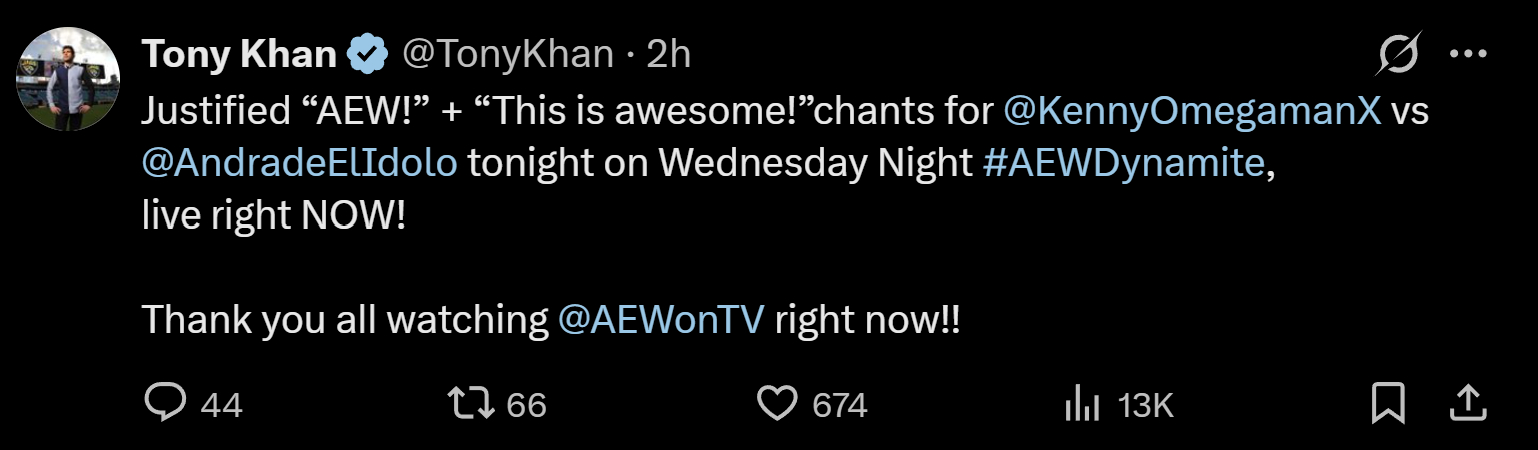Viewport: 1538px width, 450px height.
Task: Click the share upload-arrow icon
Action: point(1467,403)
